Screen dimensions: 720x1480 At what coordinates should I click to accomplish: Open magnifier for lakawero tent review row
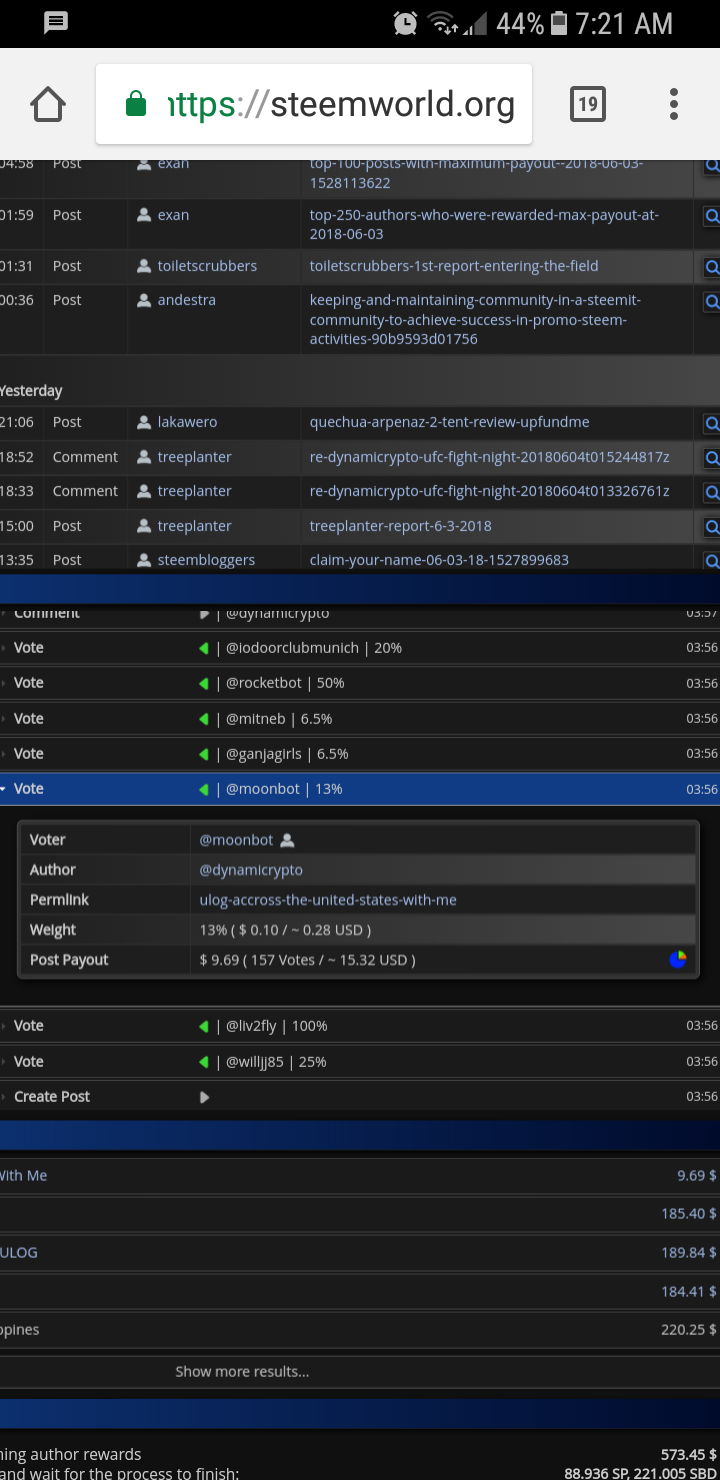click(x=712, y=423)
